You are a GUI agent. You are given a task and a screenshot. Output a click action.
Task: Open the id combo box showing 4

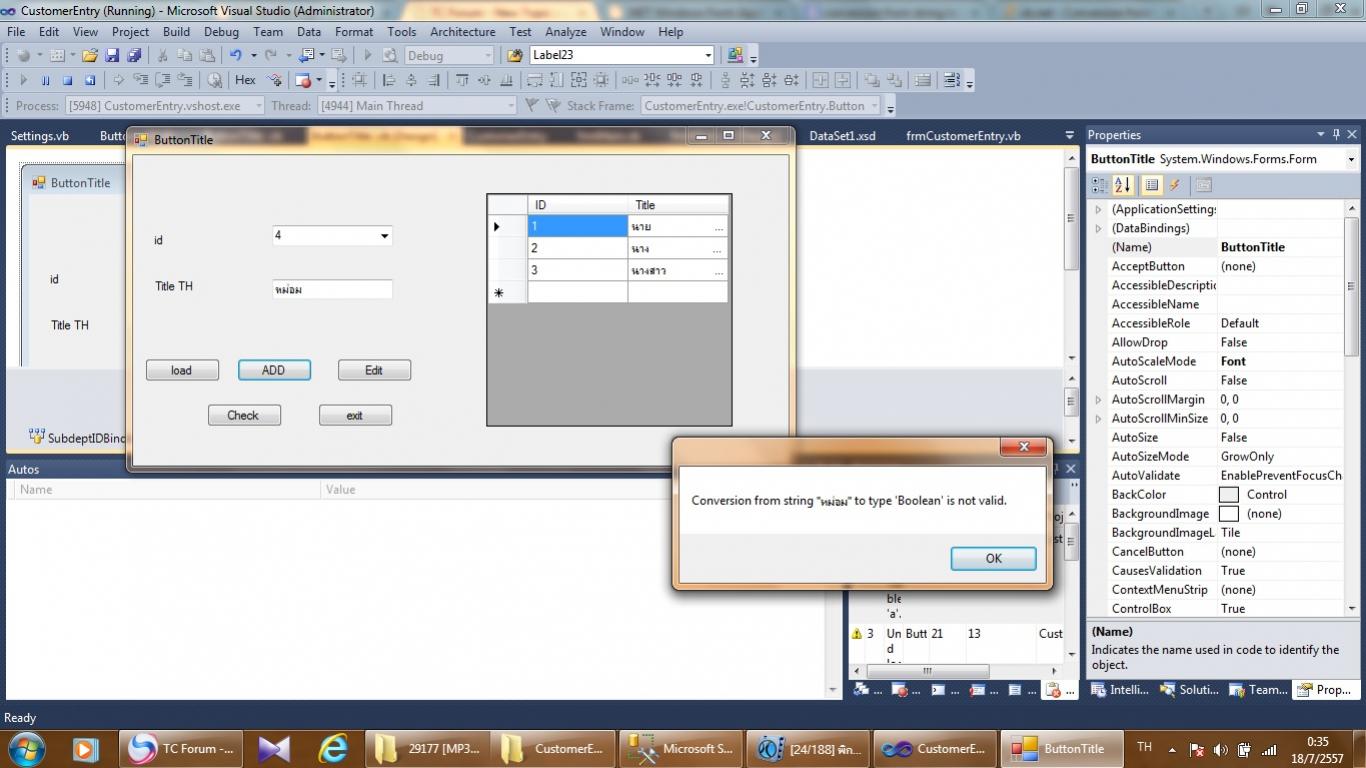tap(384, 236)
